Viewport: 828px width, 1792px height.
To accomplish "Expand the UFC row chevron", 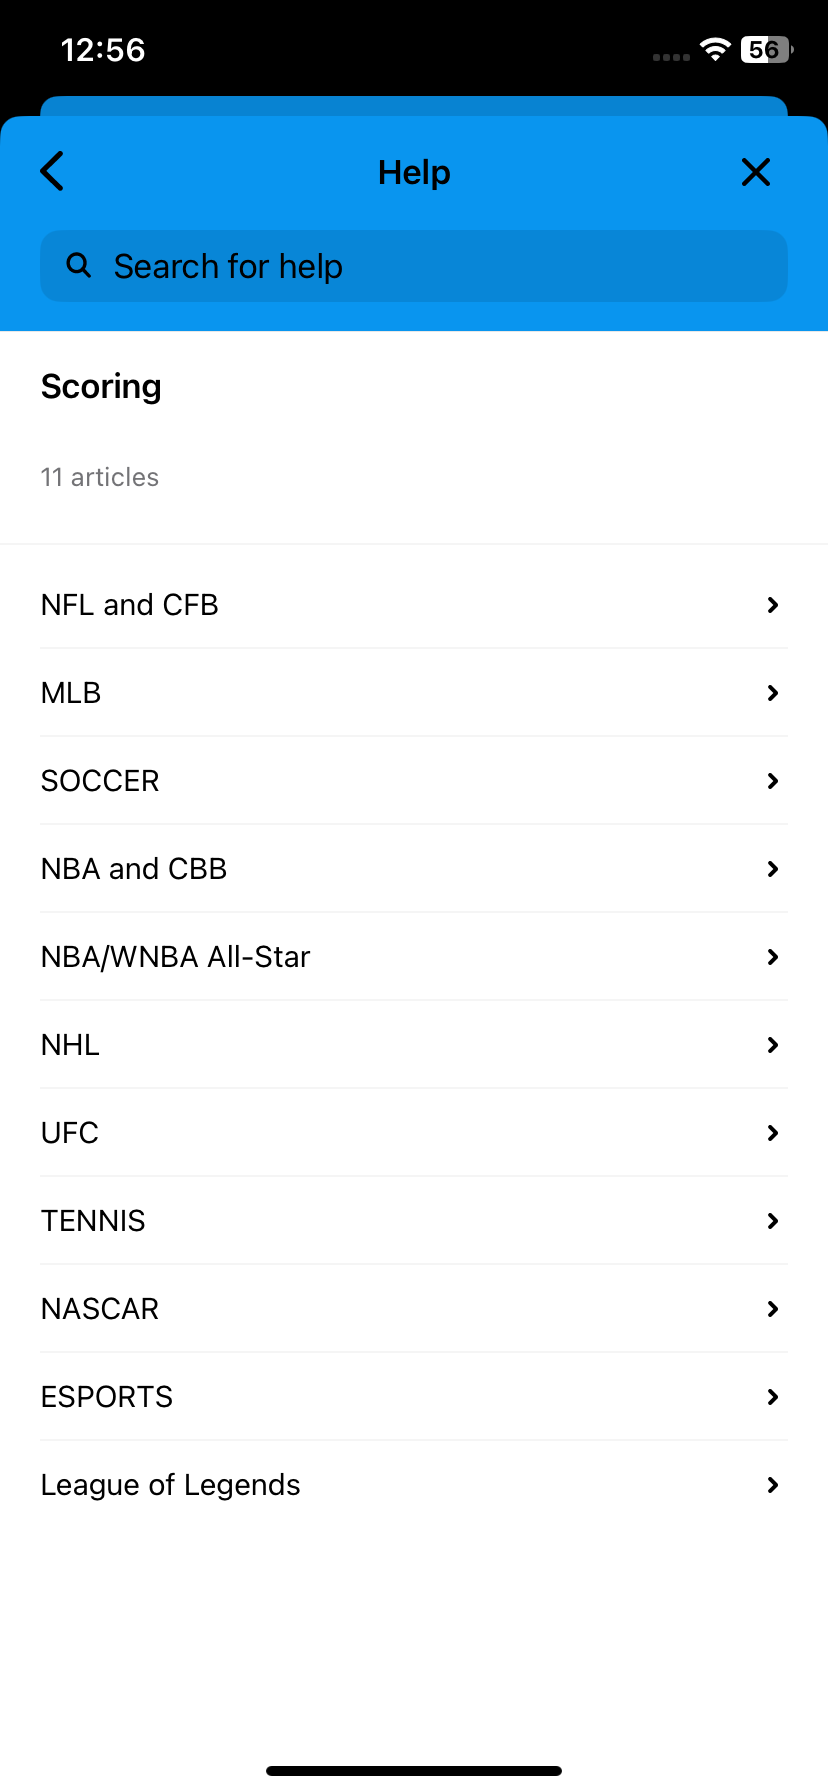I will [773, 1133].
